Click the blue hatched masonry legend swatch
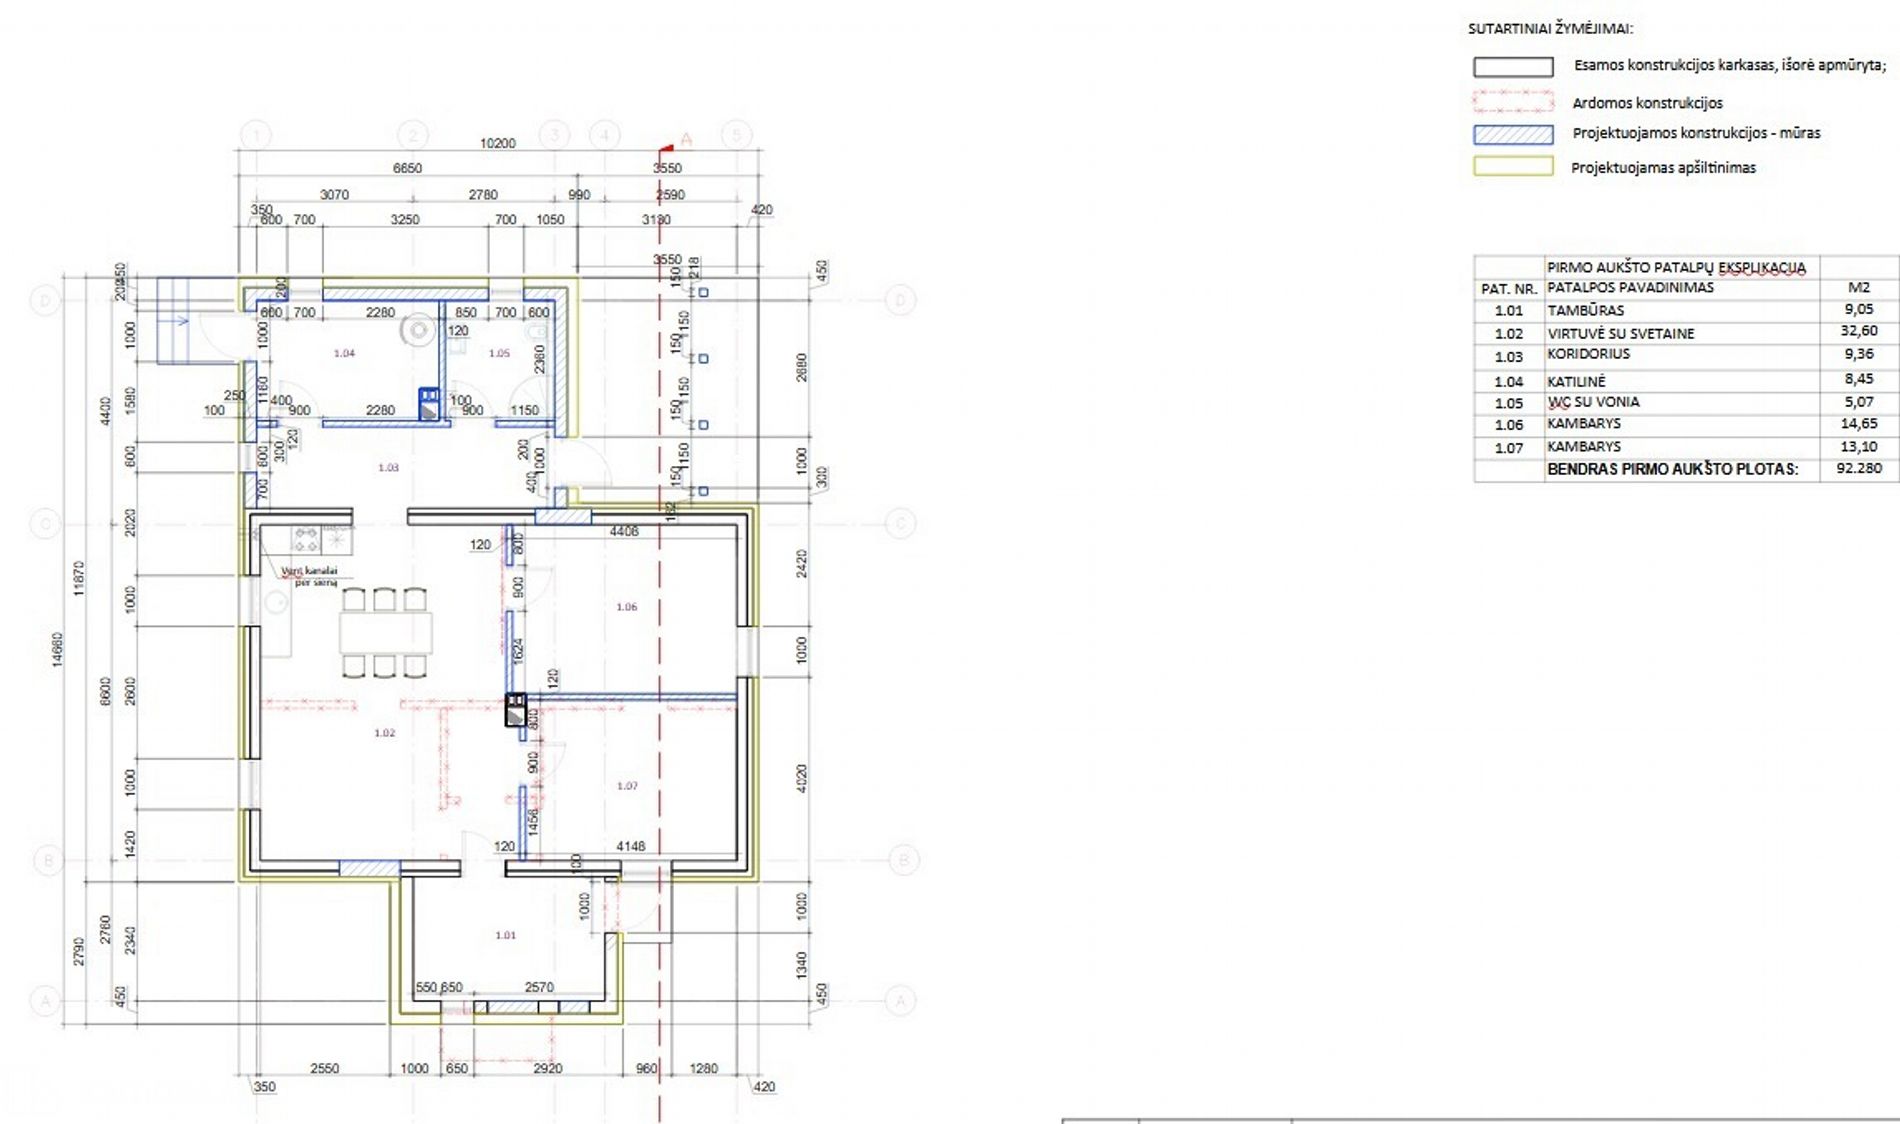Viewport: 1900px width, 1124px height. (1512, 134)
